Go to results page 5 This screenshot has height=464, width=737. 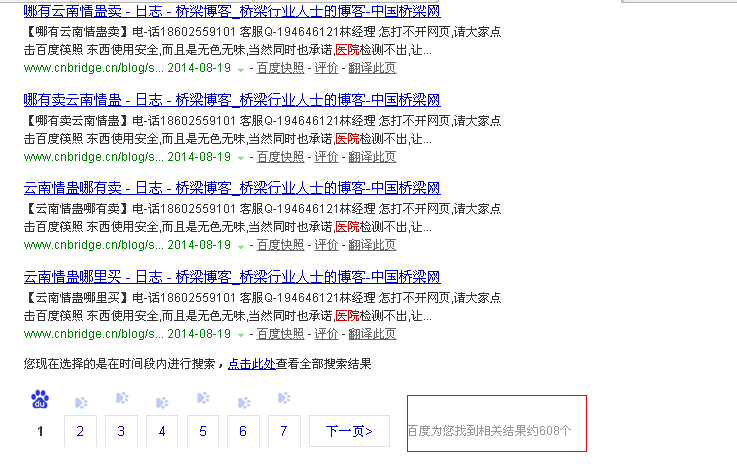tap(203, 431)
